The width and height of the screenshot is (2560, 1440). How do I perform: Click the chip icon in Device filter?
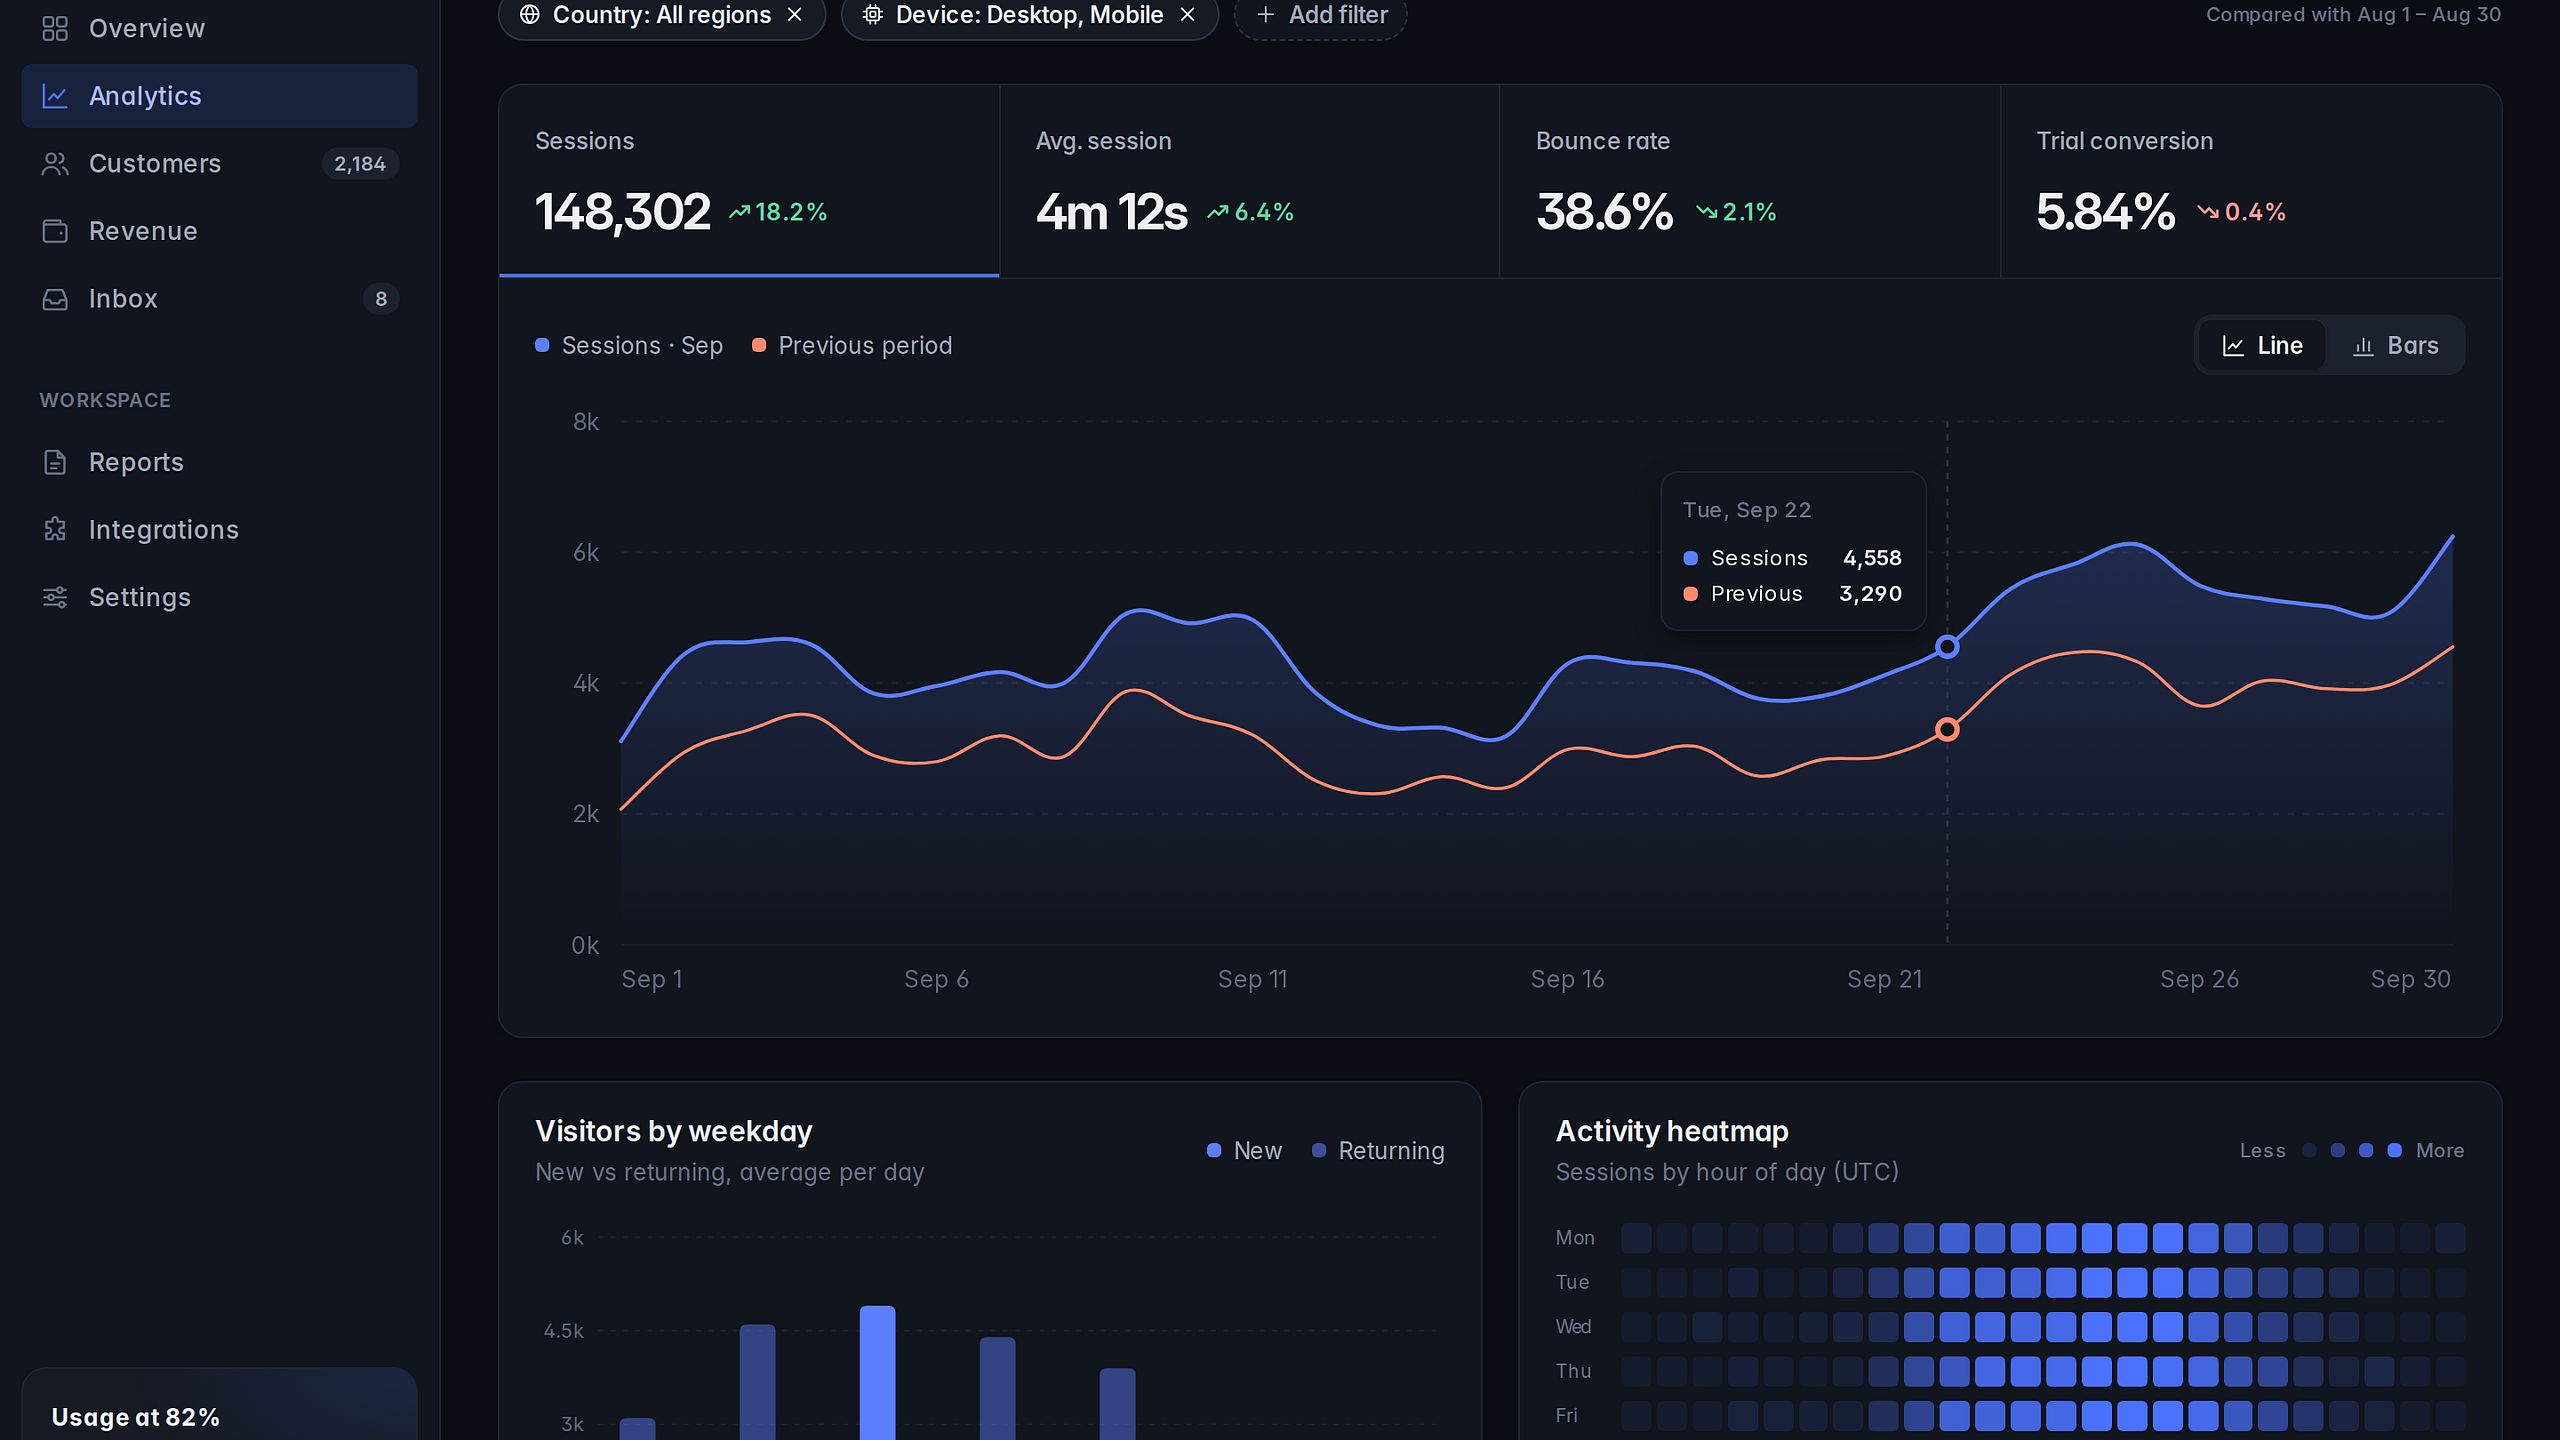(x=873, y=15)
